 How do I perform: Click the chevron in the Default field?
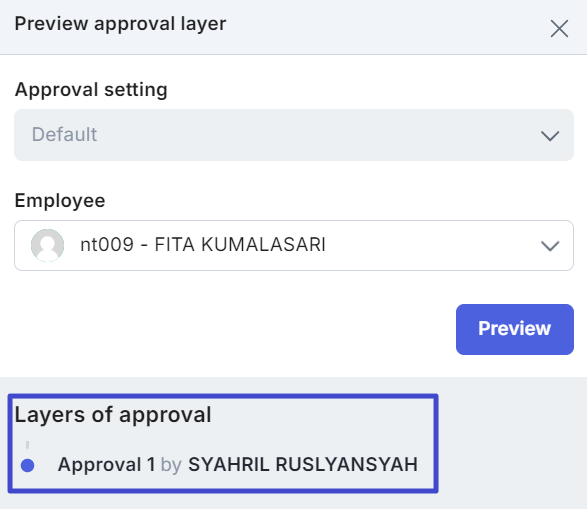point(550,135)
